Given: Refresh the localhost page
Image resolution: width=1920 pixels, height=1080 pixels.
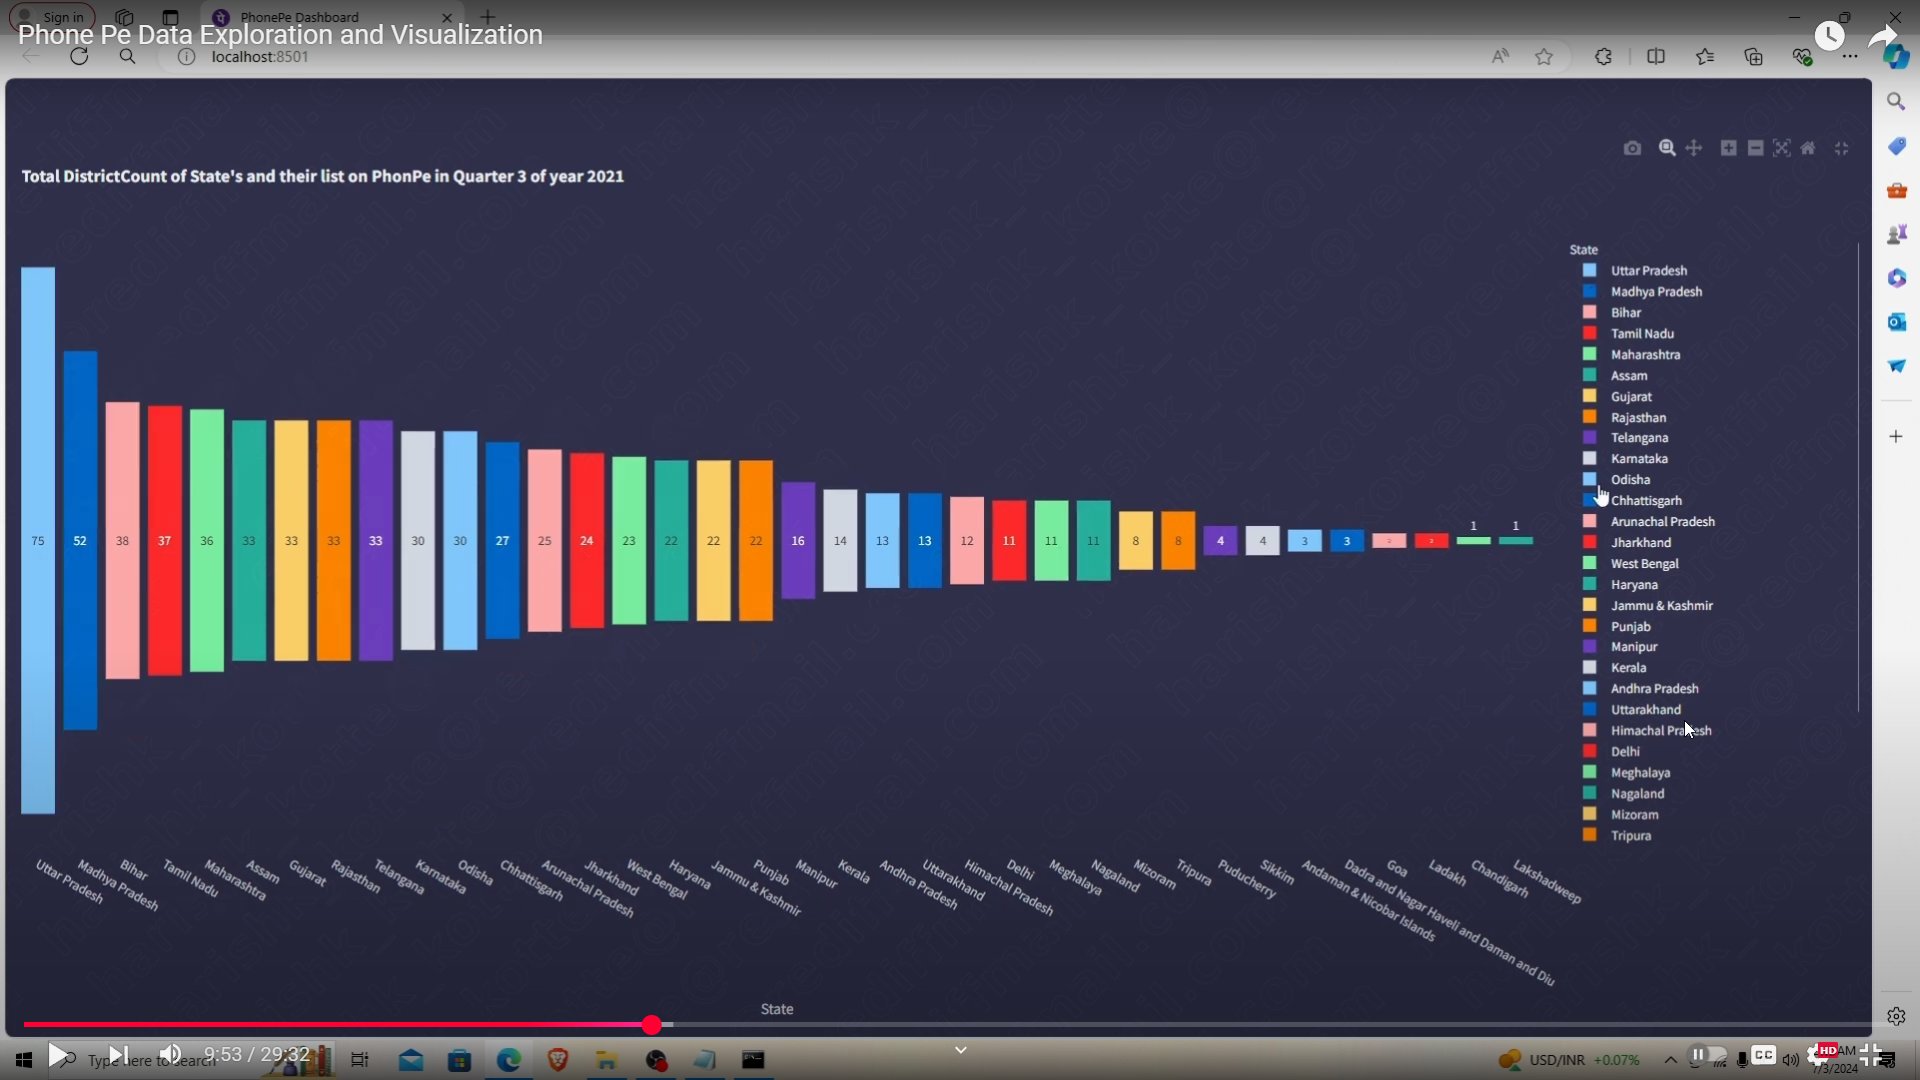Looking at the screenshot, I should coord(79,57).
